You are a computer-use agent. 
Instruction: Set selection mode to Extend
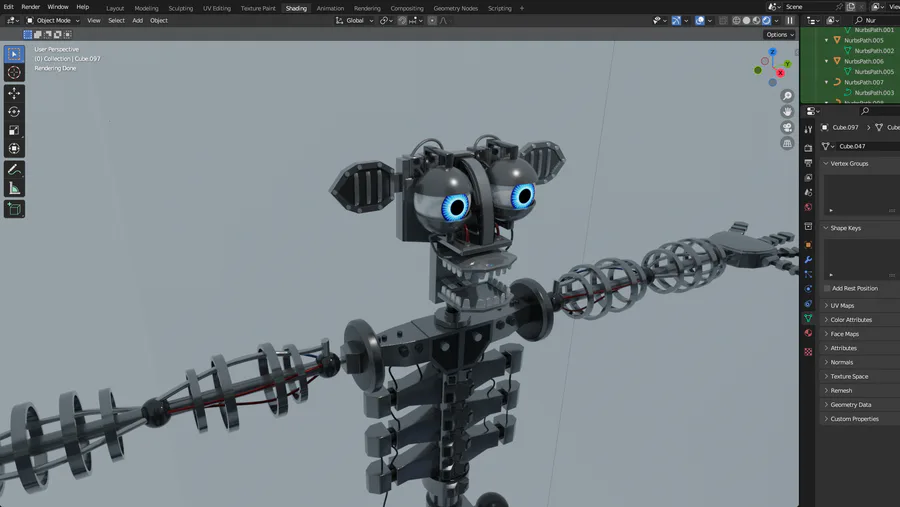coord(37,34)
